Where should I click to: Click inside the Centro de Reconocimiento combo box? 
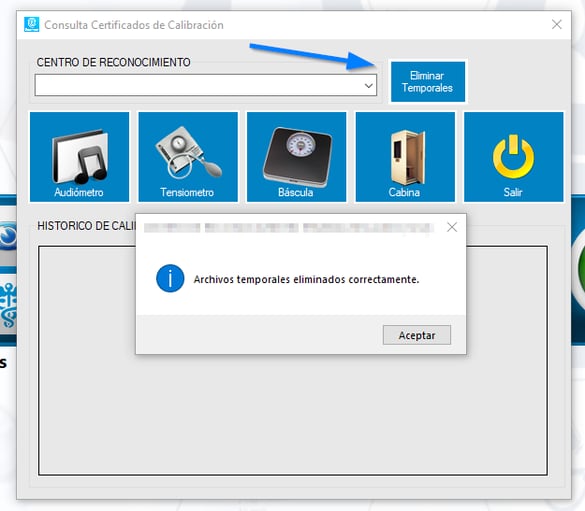pos(206,85)
